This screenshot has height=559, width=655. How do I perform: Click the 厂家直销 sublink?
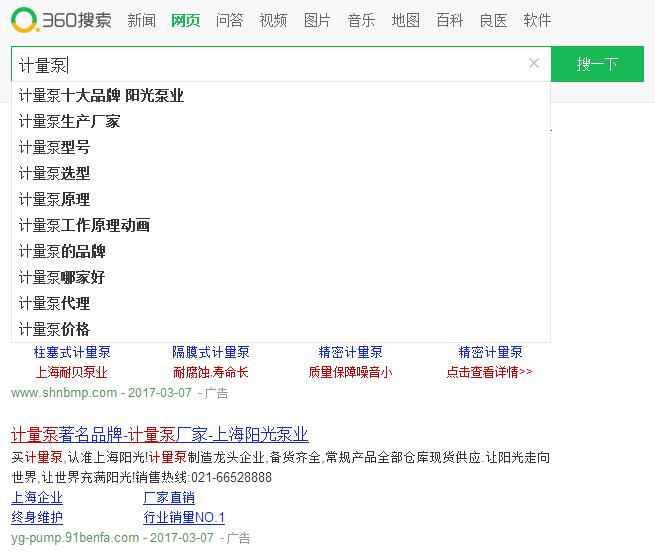[169, 497]
